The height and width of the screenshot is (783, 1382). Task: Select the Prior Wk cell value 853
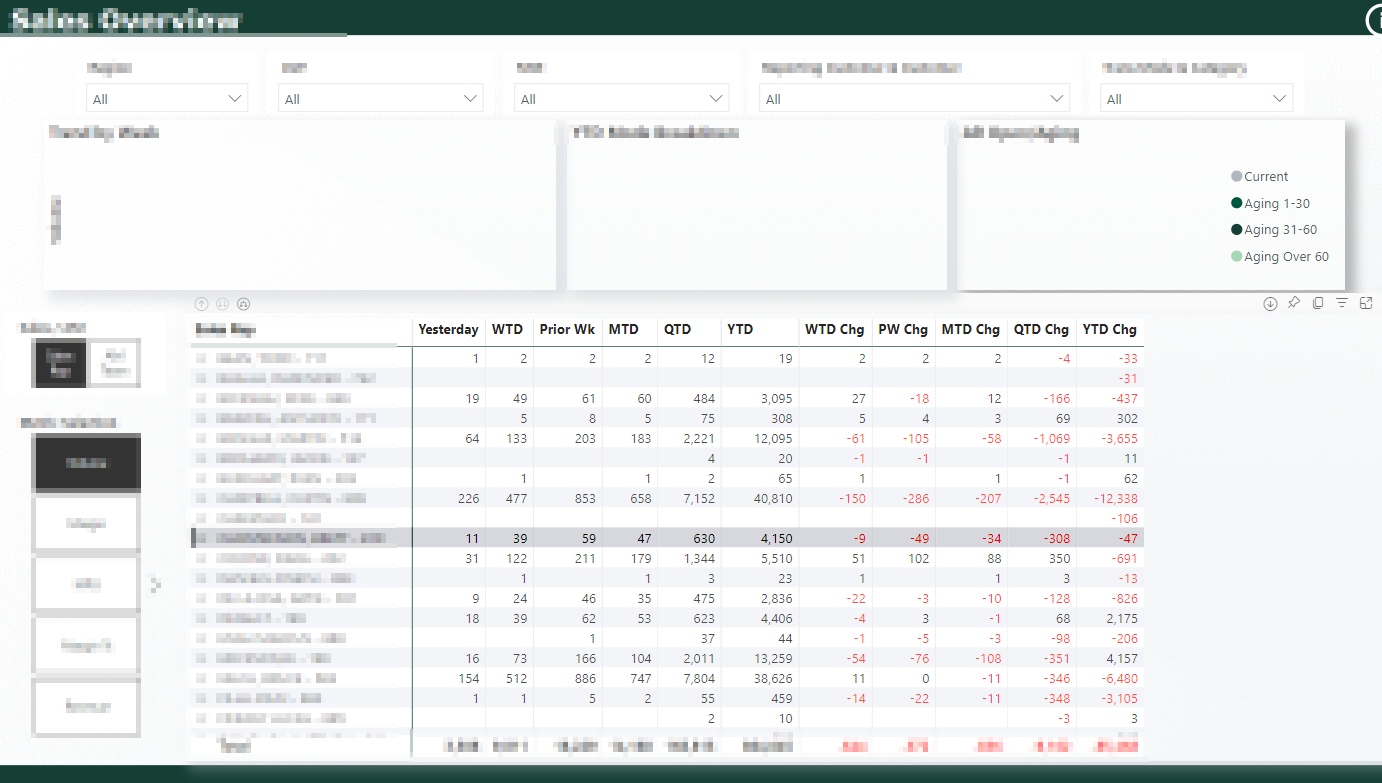pos(584,498)
